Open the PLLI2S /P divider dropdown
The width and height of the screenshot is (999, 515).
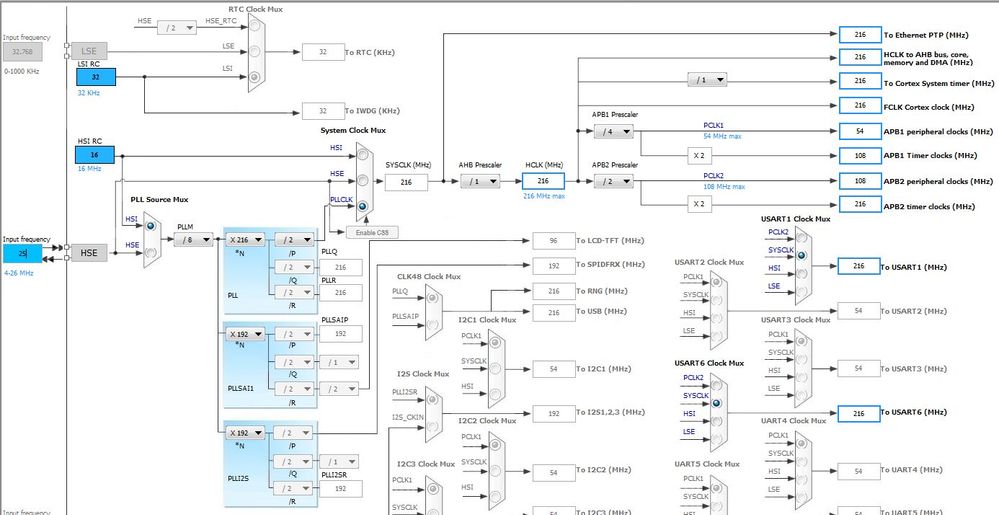click(x=294, y=433)
